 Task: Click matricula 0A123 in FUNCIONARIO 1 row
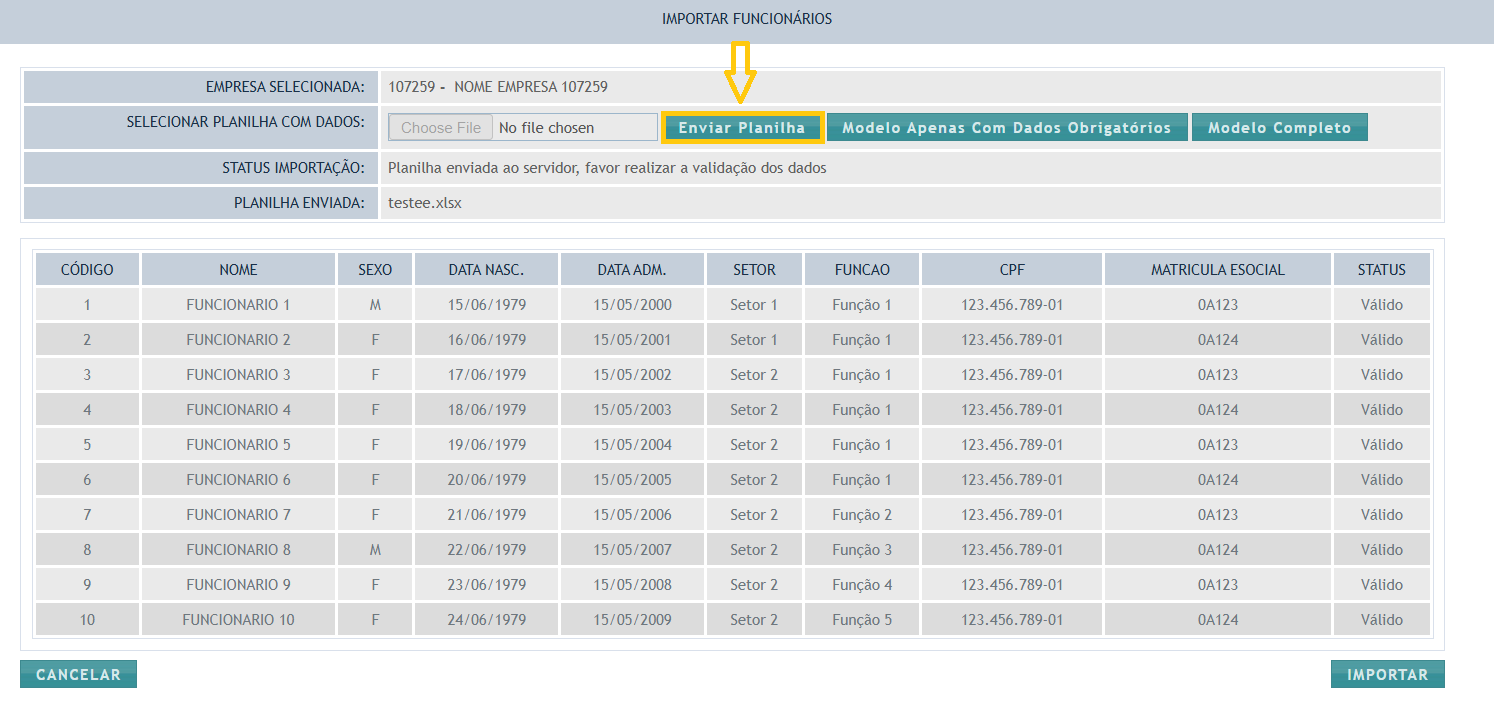tap(1218, 305)
